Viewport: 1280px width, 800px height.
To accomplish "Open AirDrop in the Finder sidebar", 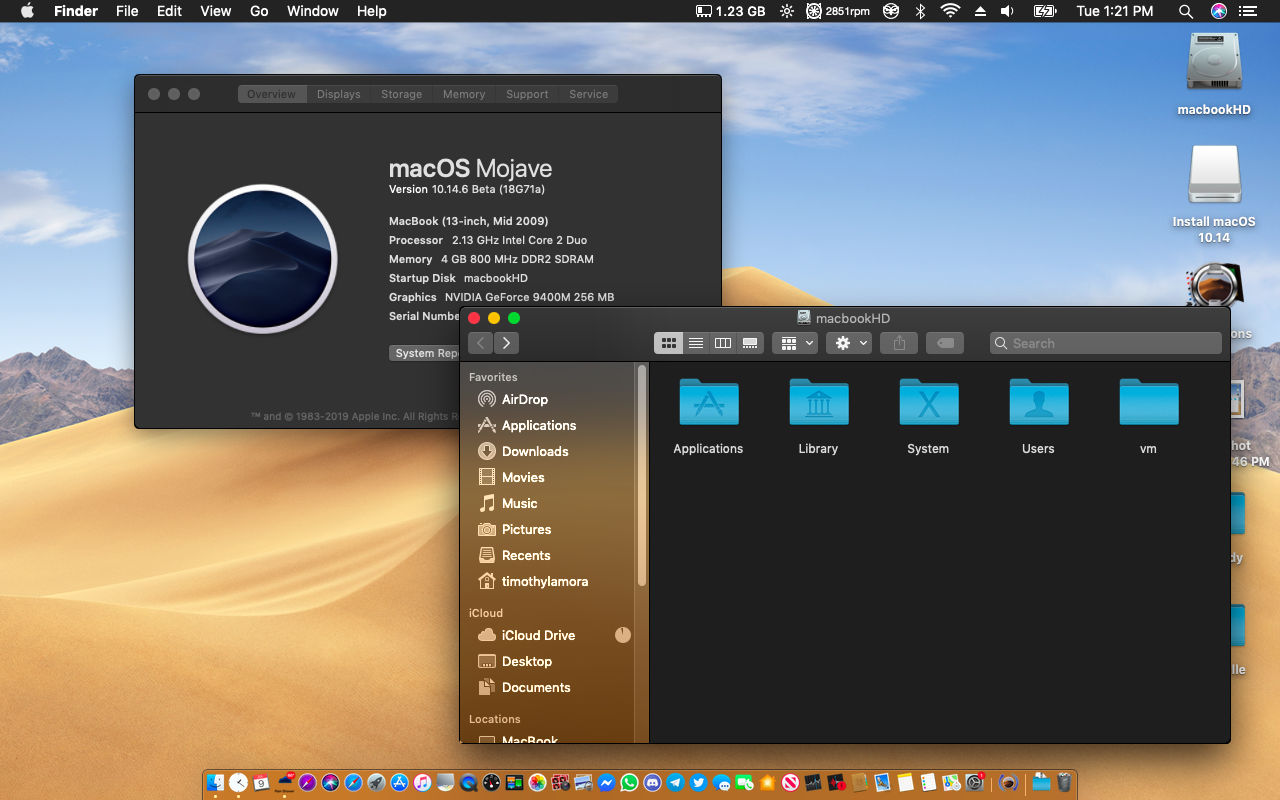I will point(525,399).
